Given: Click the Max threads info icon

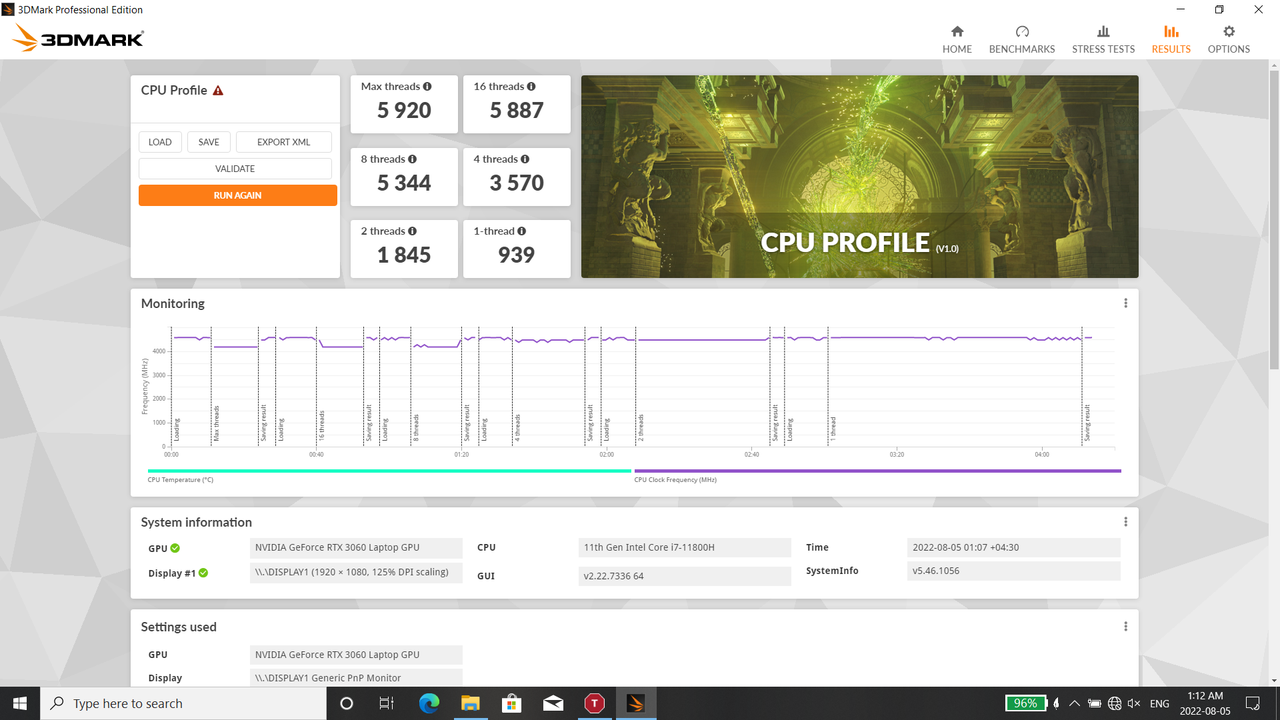Looking at the screenshot, I should pos(427,86).
